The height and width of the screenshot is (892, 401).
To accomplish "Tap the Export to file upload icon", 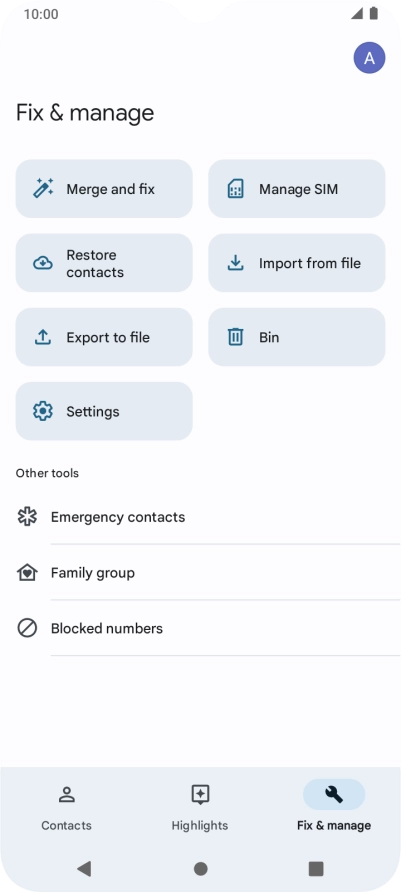I will click(x=43, y=337).
